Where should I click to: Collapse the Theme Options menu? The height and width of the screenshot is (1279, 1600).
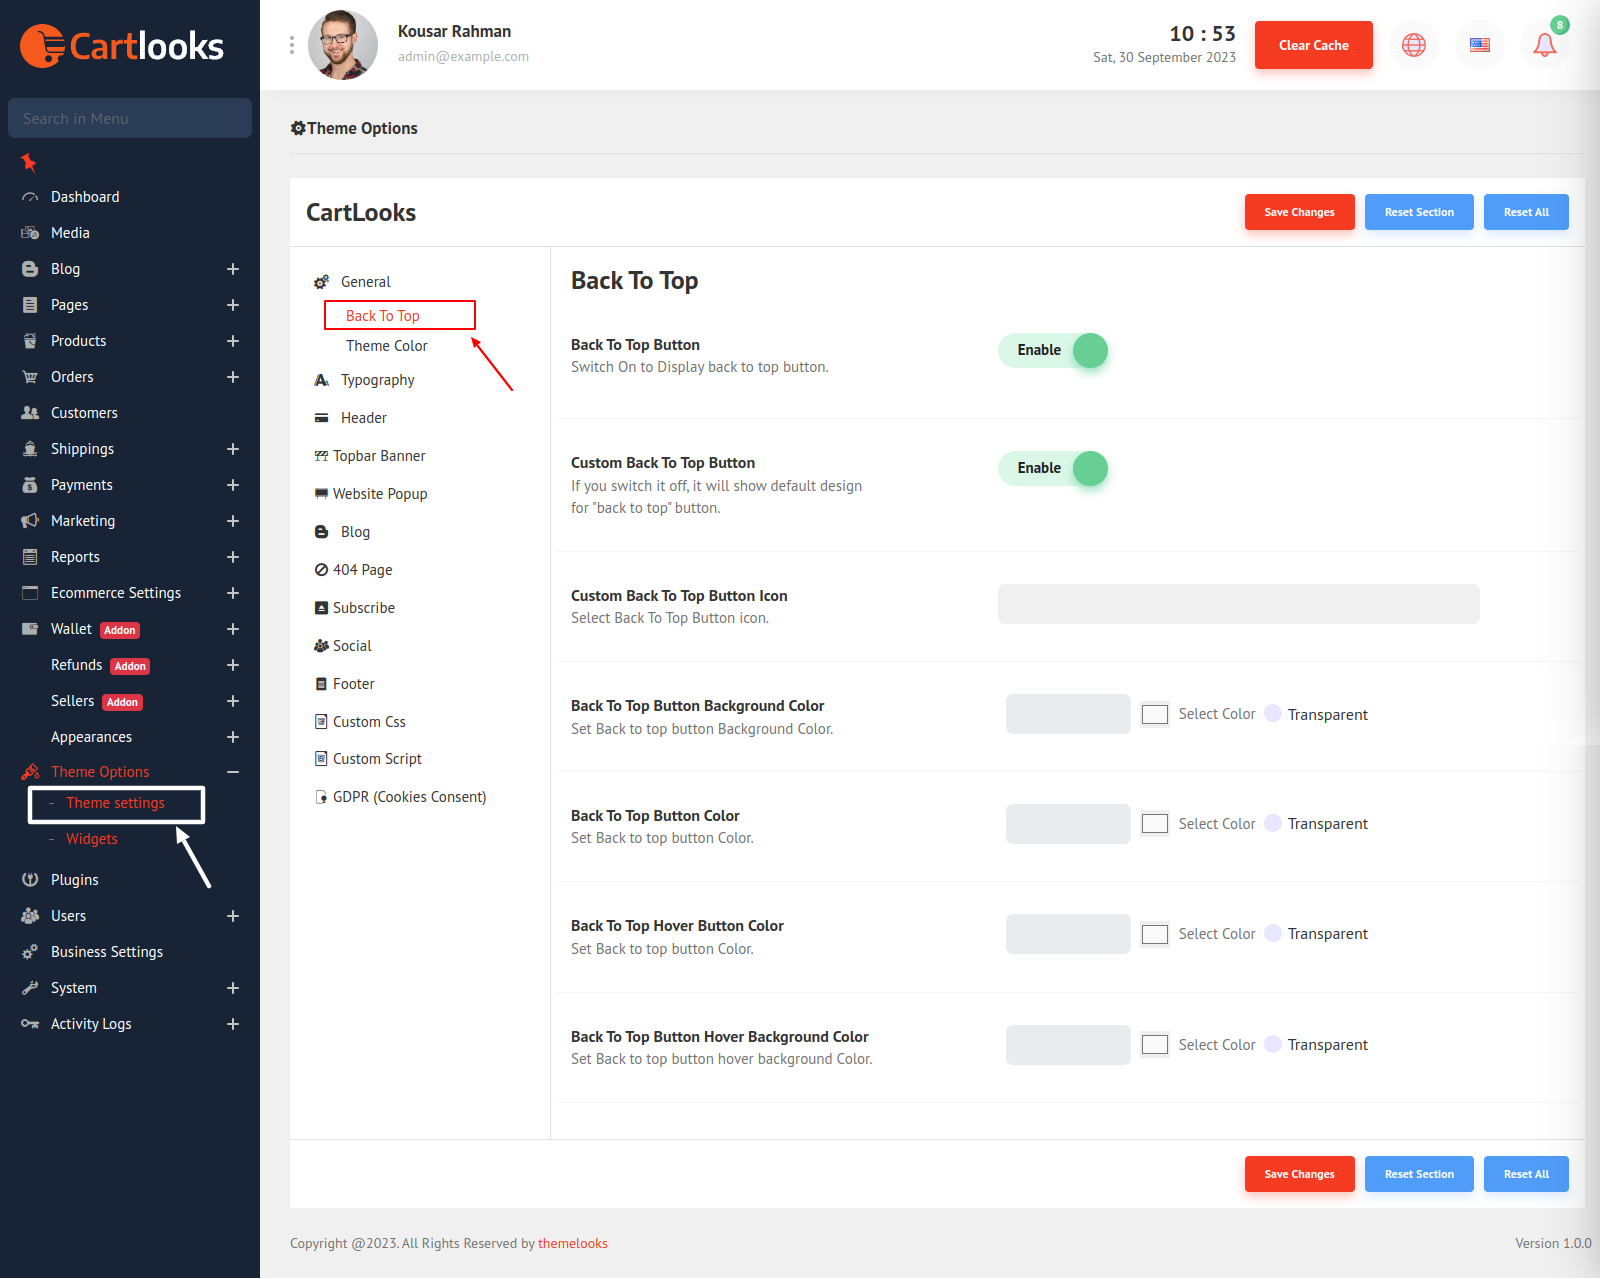(232, 772)
